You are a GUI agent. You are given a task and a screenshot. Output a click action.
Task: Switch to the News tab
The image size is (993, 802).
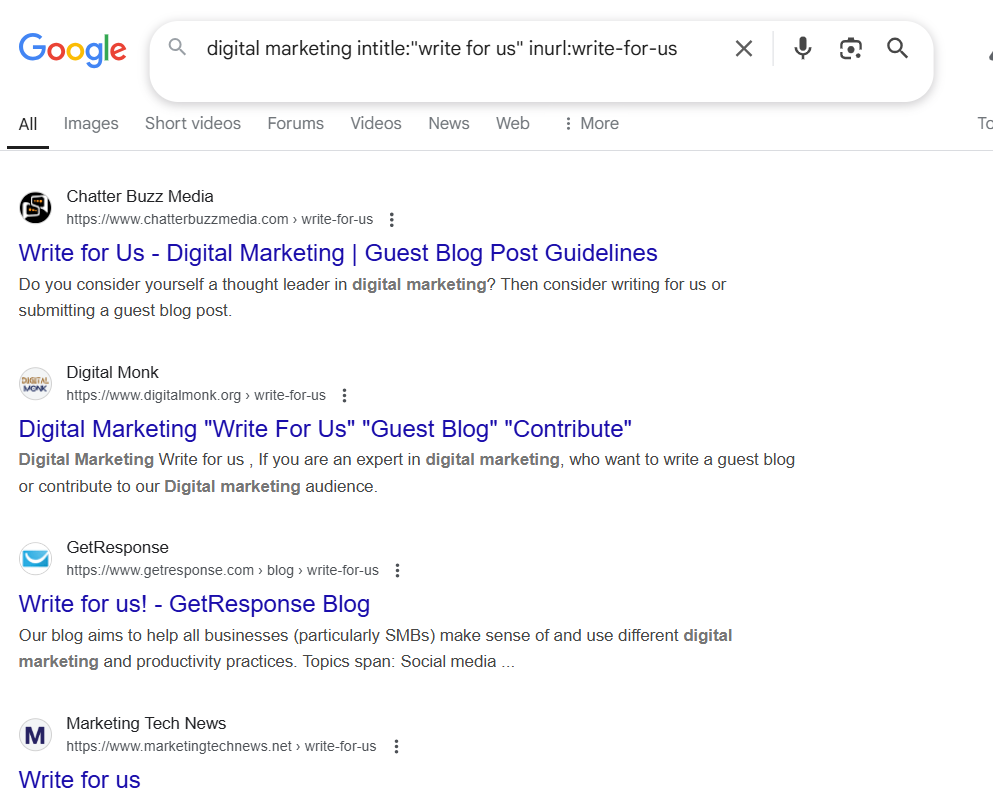tap(448, 123)
